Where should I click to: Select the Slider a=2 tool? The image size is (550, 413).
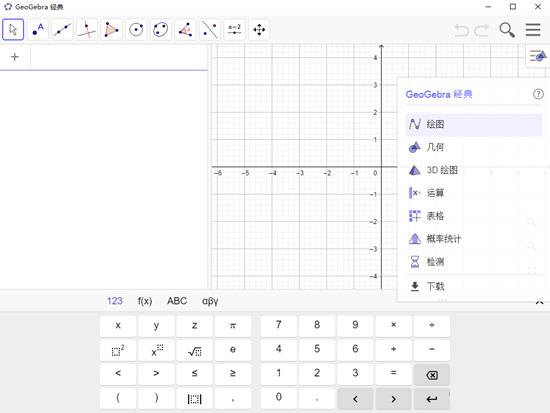coord(234,29)
